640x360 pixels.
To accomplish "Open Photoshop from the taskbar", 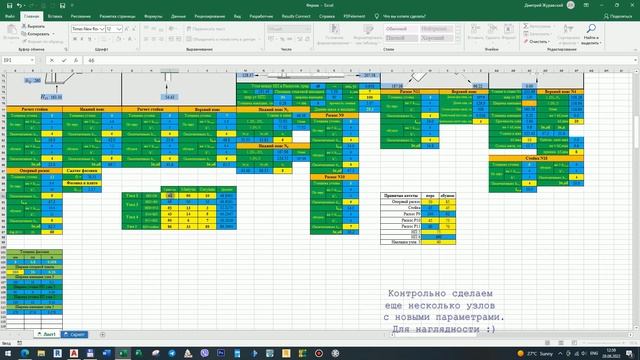I will (x=221, y=353).
